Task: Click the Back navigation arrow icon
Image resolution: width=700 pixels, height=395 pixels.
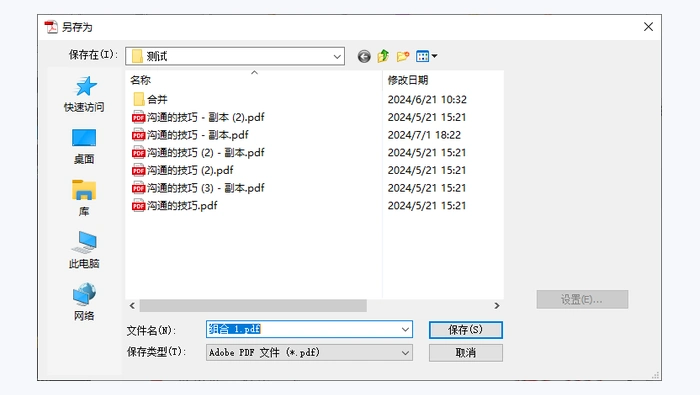Action: [364, 56]
